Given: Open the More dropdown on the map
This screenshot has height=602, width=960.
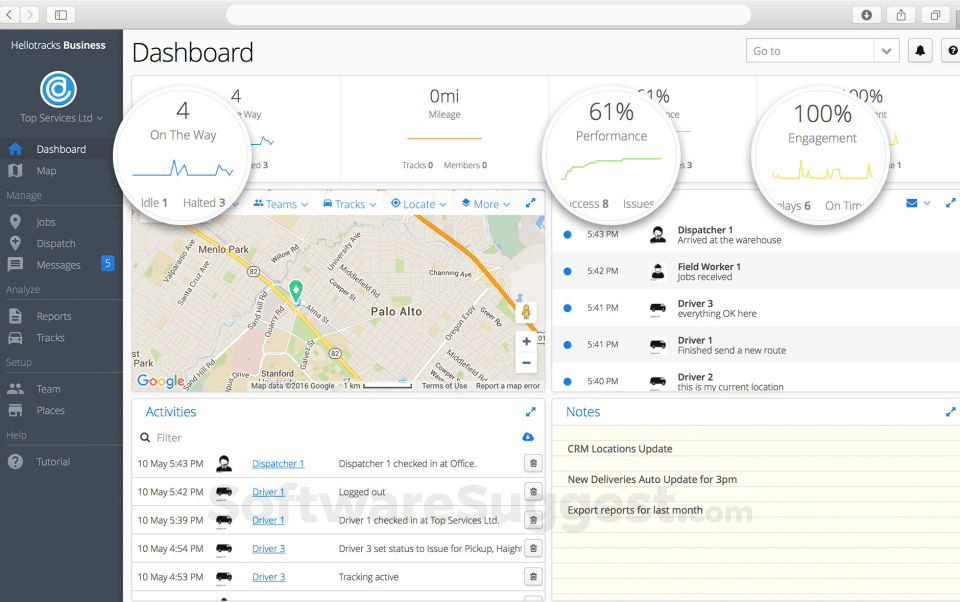Looking at the screenshot, I should point(484,203).
